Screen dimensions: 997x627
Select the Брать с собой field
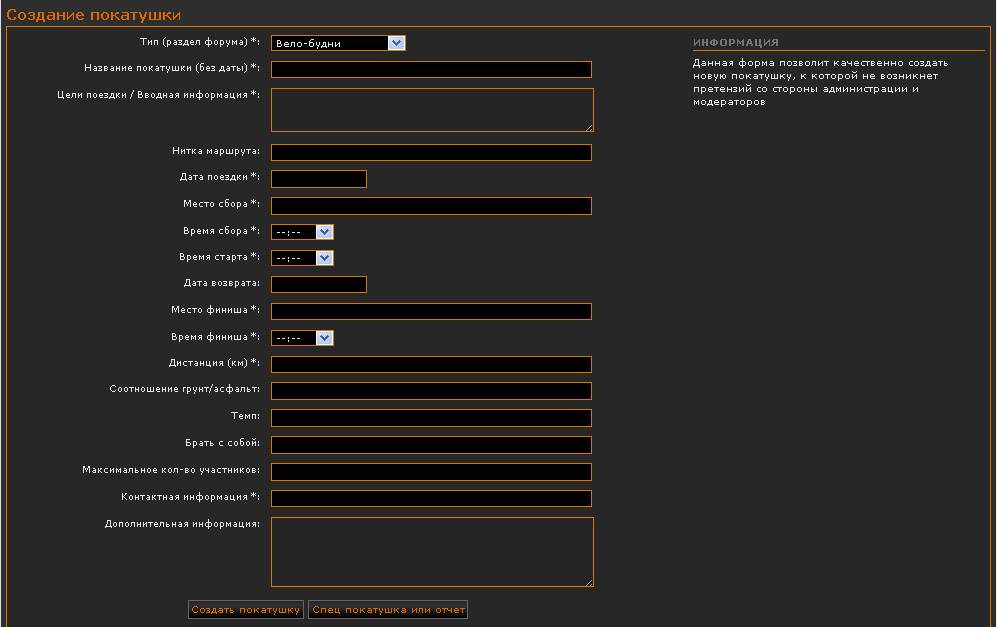431,445
